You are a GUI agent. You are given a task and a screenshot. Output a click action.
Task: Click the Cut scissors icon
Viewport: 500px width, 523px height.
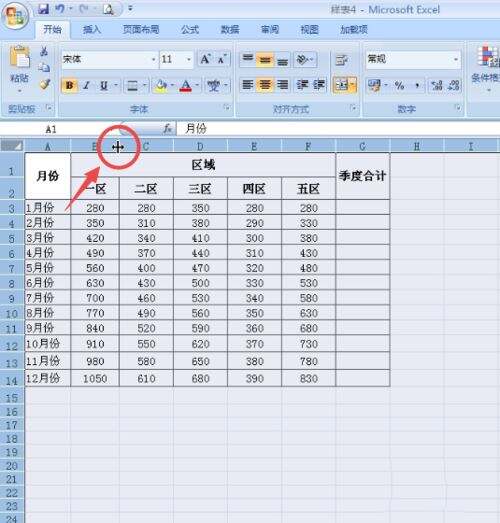44,52
